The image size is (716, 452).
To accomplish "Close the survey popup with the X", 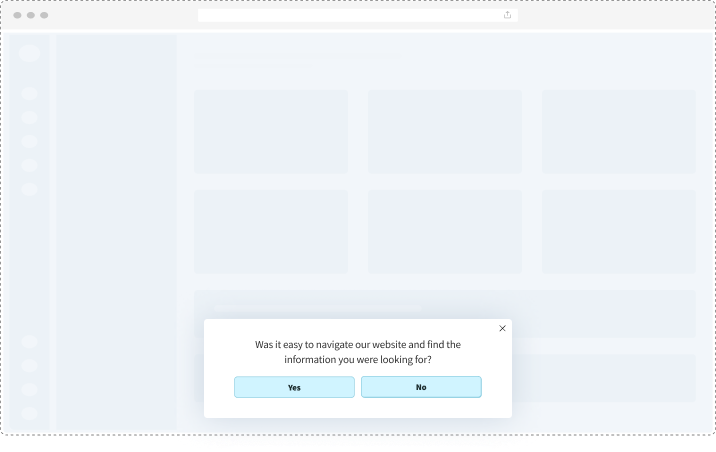I will coord(502,328).
